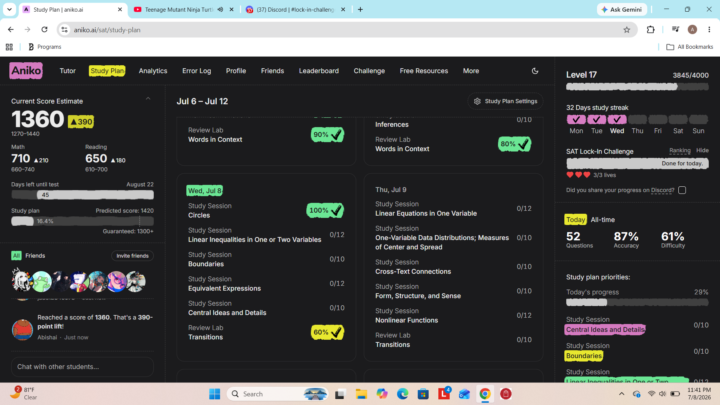Open the browser extensions puzzle icon
The image size is (720, 405).
650,30
